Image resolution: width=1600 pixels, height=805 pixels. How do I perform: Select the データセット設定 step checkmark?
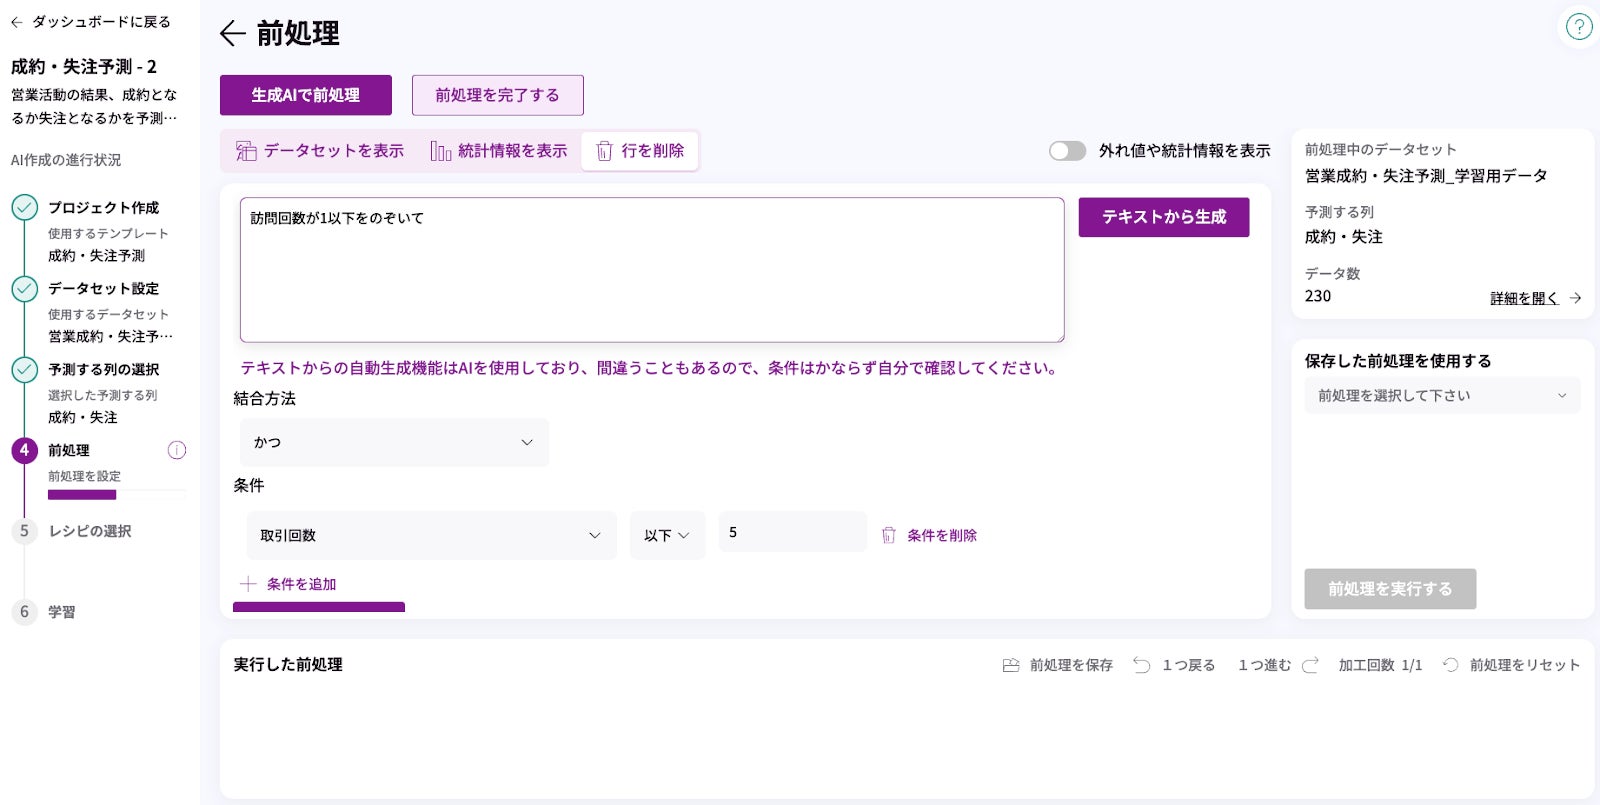[x=25, y=288]
